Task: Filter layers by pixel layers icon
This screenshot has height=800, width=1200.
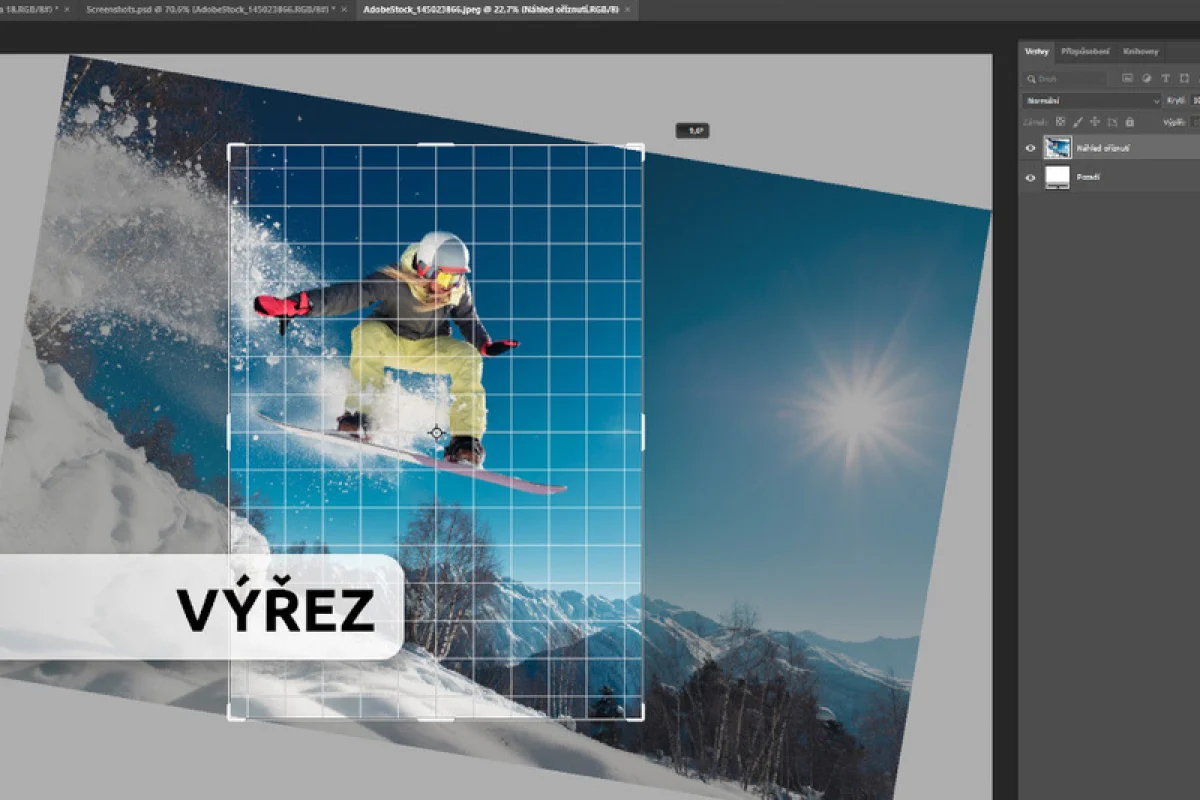Action: tap(1127, 78)
